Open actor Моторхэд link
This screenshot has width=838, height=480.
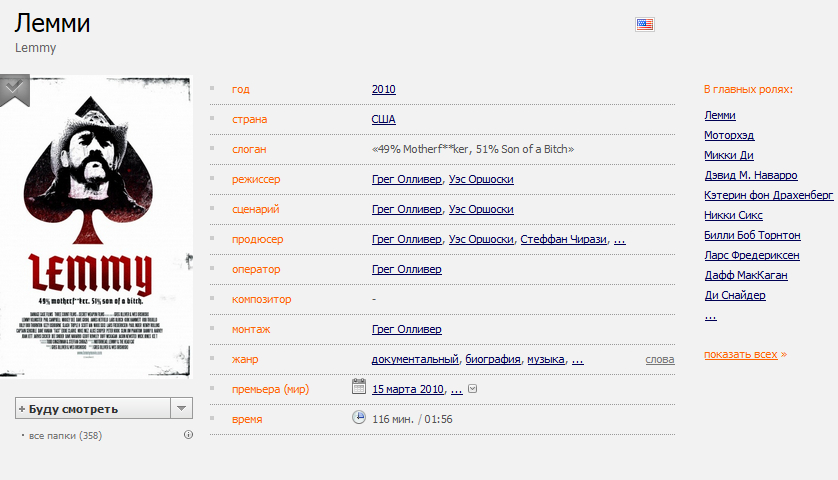pyautogui.click(x=729, y=135)
